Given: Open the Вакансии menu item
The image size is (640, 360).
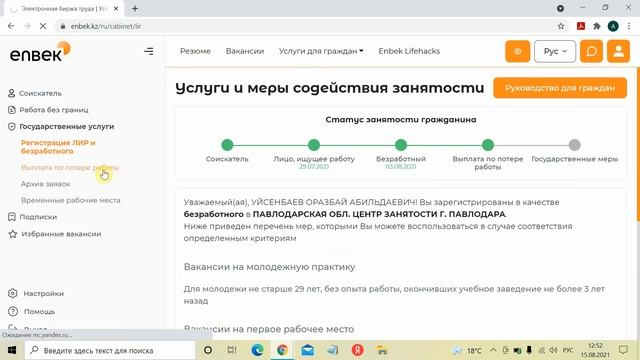Looking at the screenshot, I should pyautogui.click(x=245, y=51).
